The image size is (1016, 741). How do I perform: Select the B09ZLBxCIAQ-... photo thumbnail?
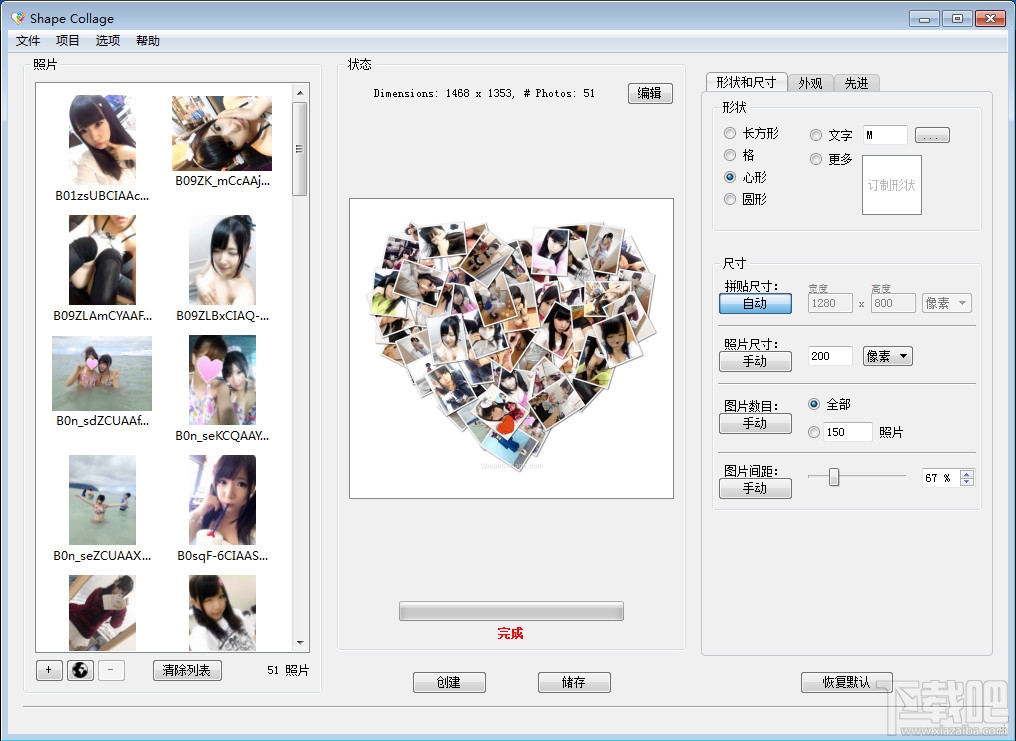[222, 260]
